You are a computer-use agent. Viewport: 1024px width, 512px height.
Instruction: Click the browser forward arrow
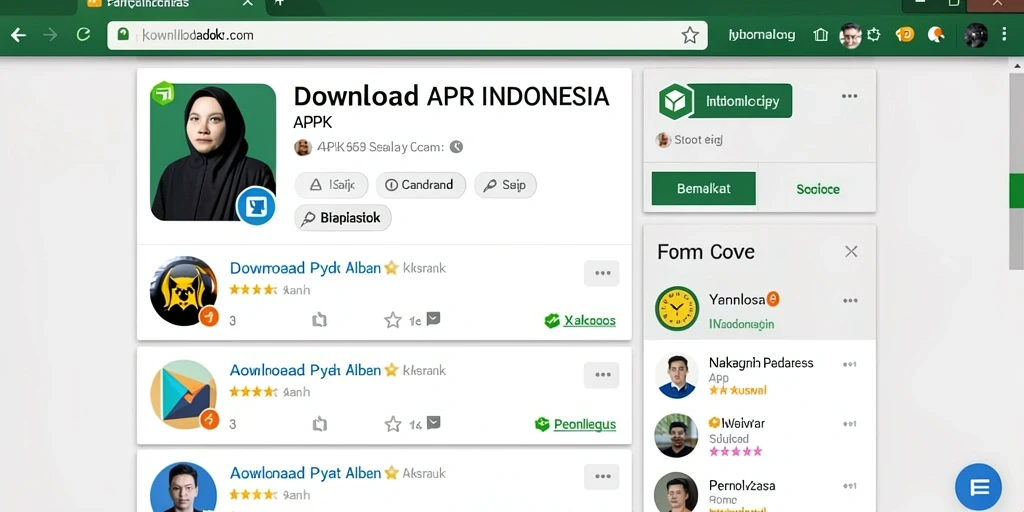[x=50, y=35]
